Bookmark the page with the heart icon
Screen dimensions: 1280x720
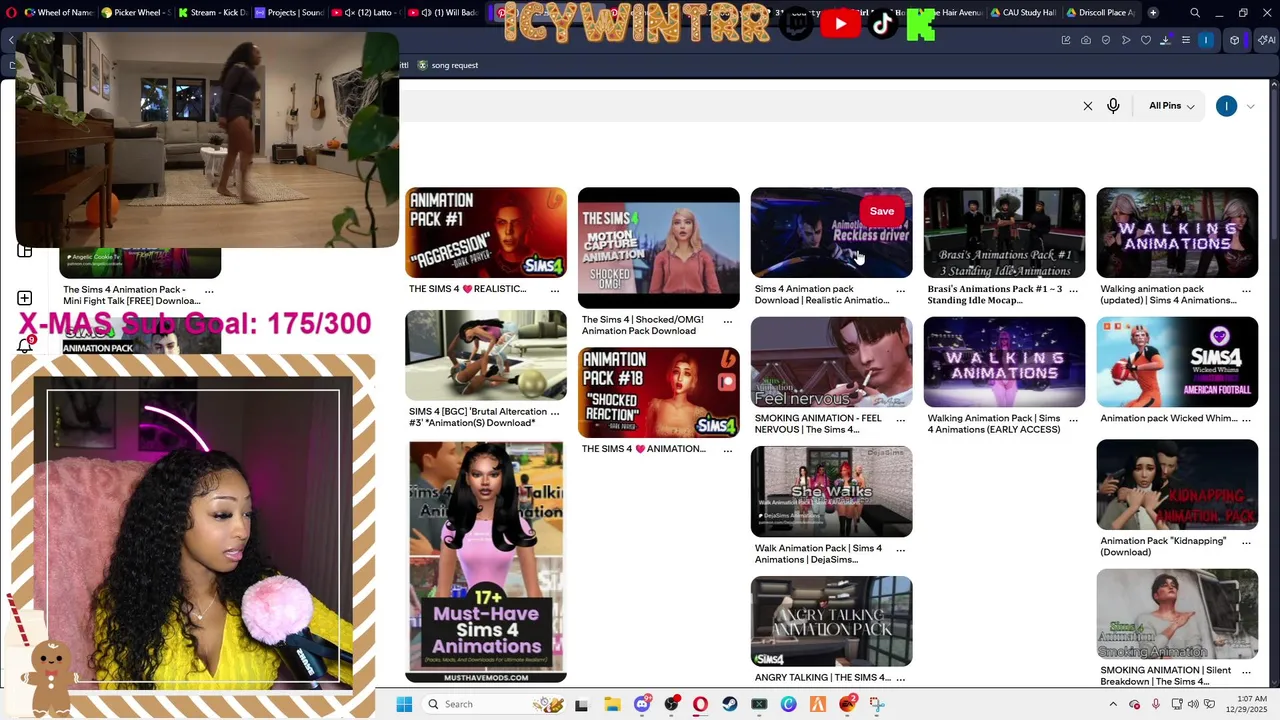pyautogui.click(x=1146, y=40)
